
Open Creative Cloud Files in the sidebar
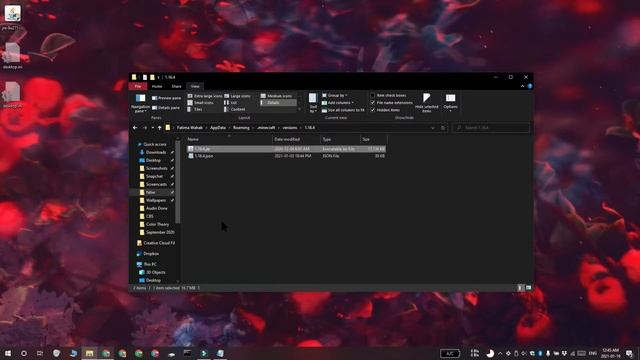(156, 243)
